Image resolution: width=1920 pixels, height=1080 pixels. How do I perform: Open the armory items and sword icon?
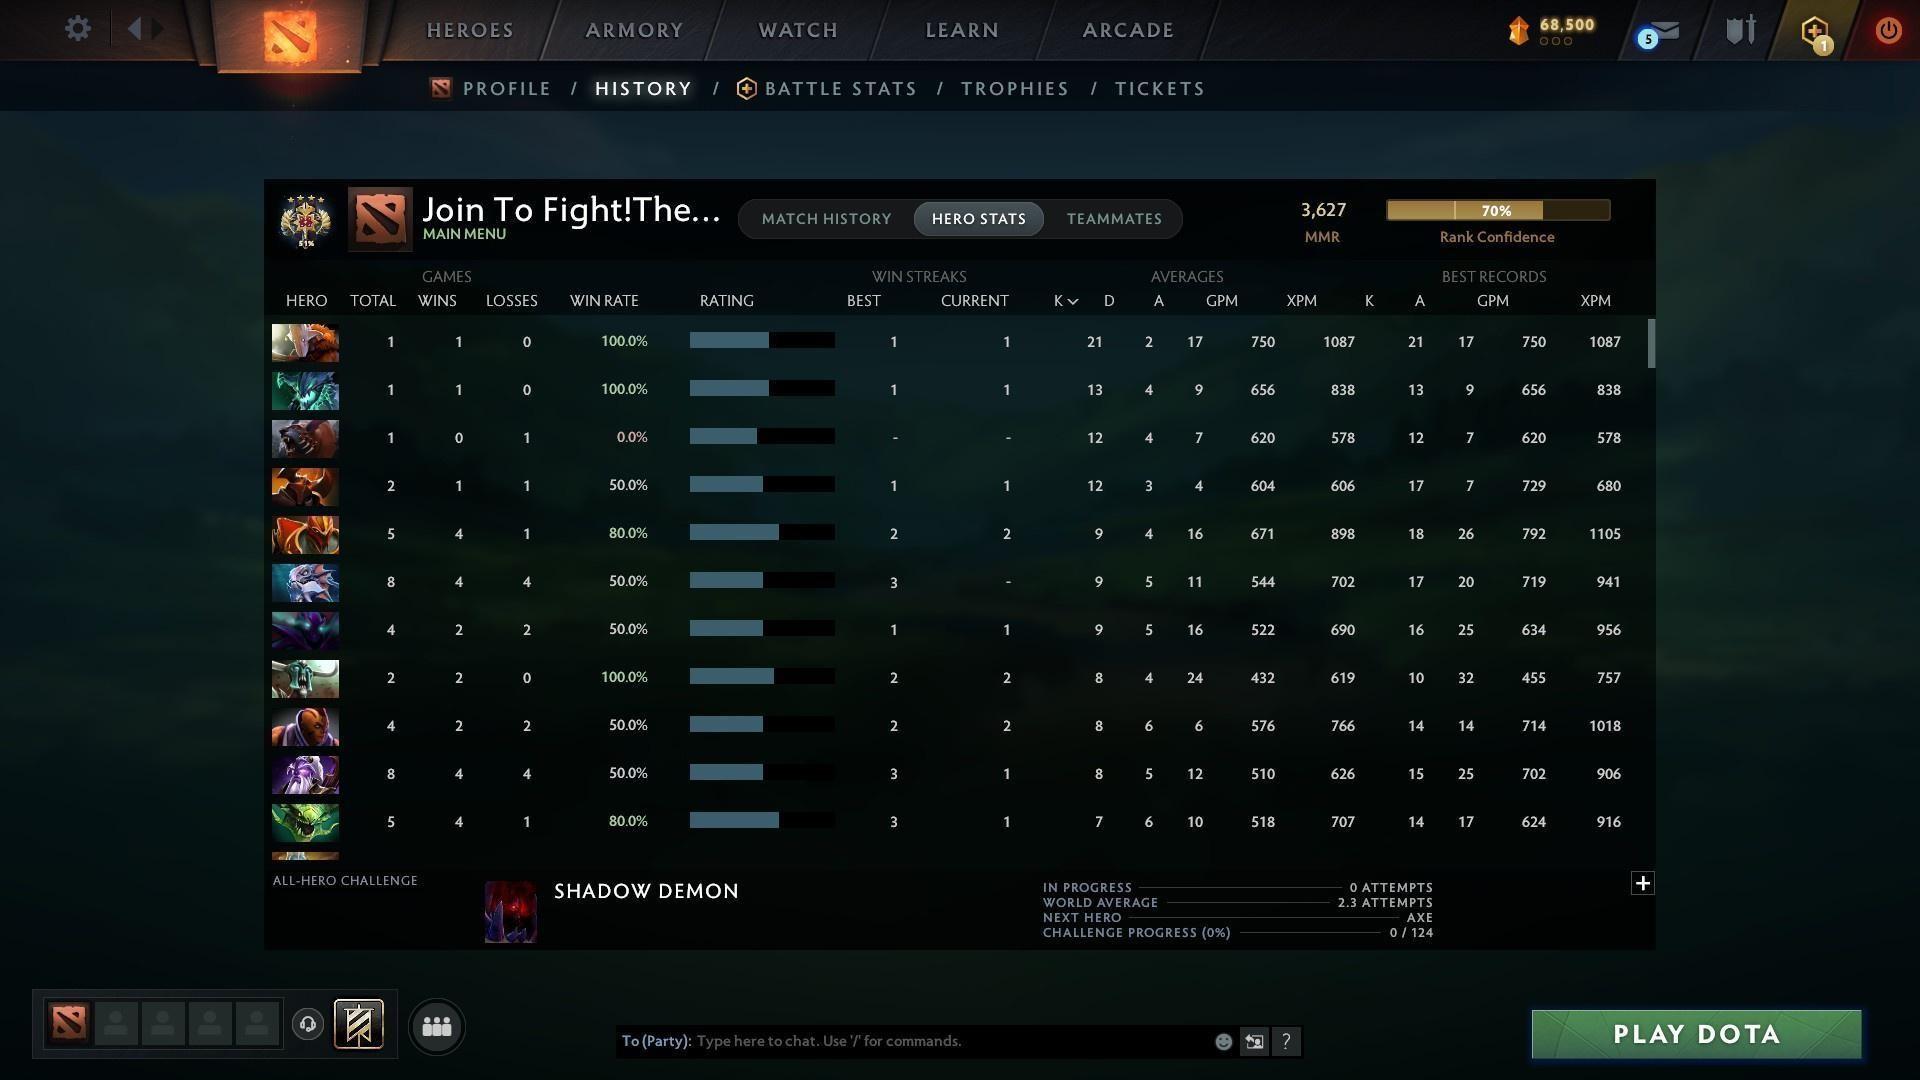pos(1740,30)
